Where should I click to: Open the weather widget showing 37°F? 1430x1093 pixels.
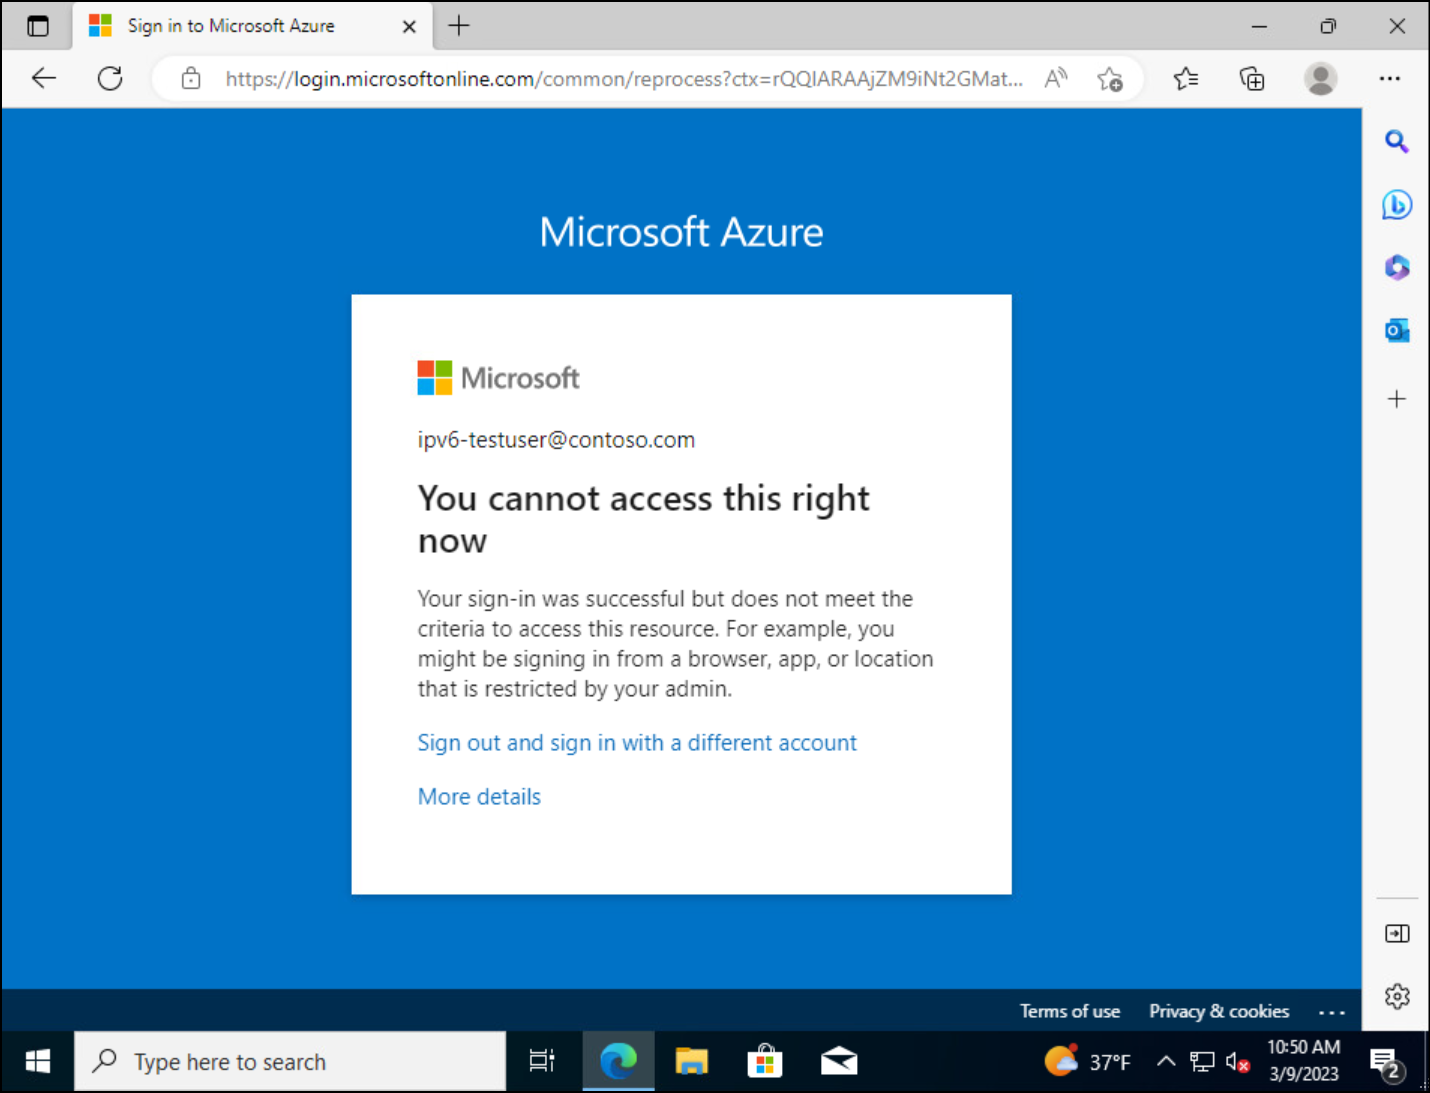click(x=1087, y=1062)
